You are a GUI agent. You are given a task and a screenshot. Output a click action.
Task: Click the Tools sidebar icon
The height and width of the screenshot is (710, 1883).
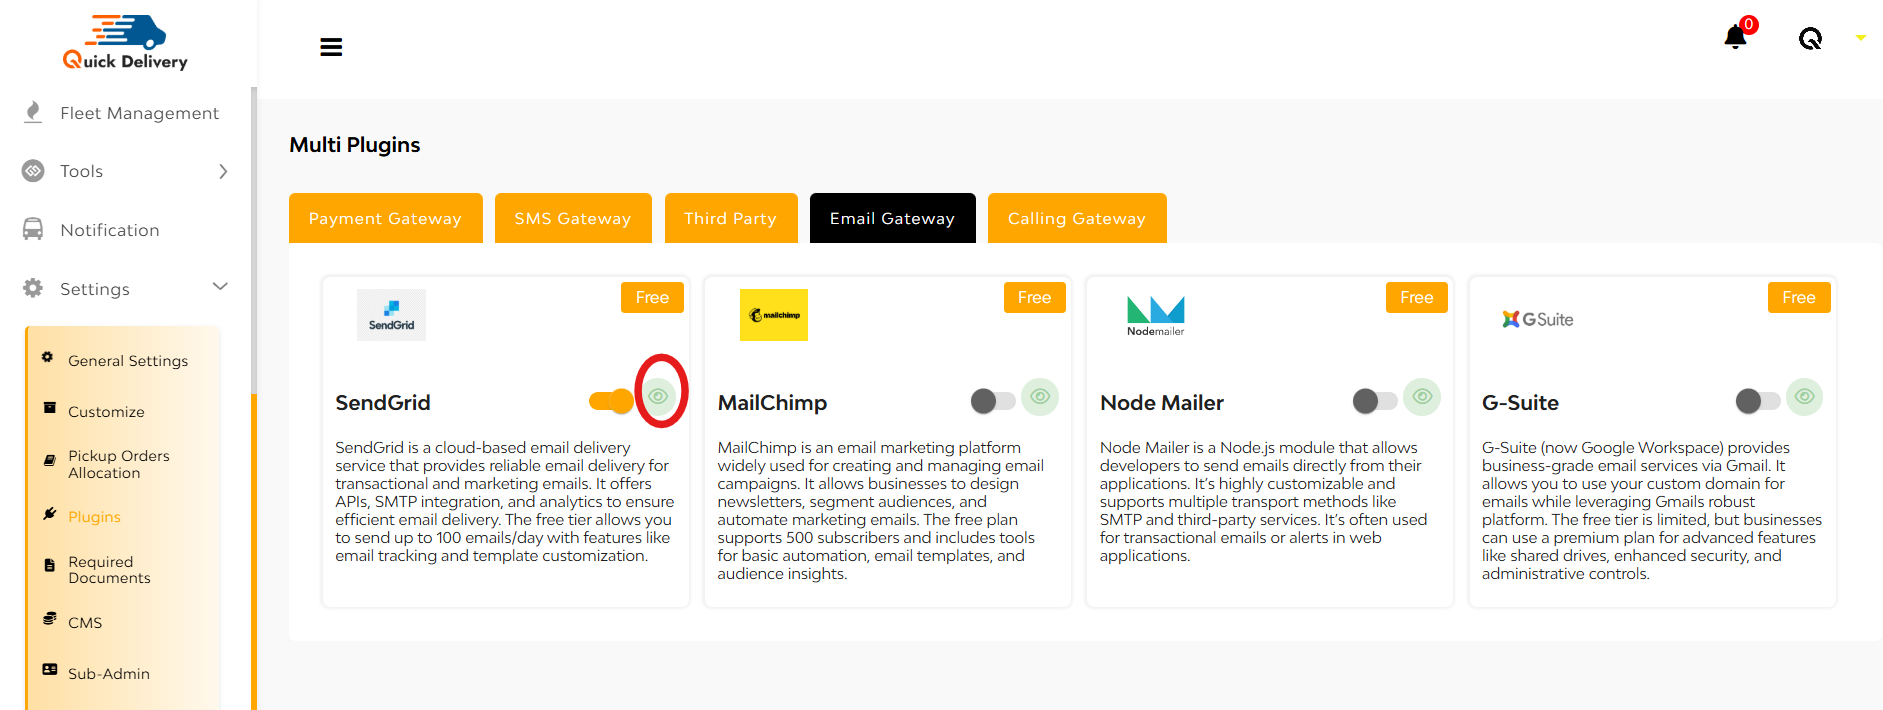pos(33,171)
